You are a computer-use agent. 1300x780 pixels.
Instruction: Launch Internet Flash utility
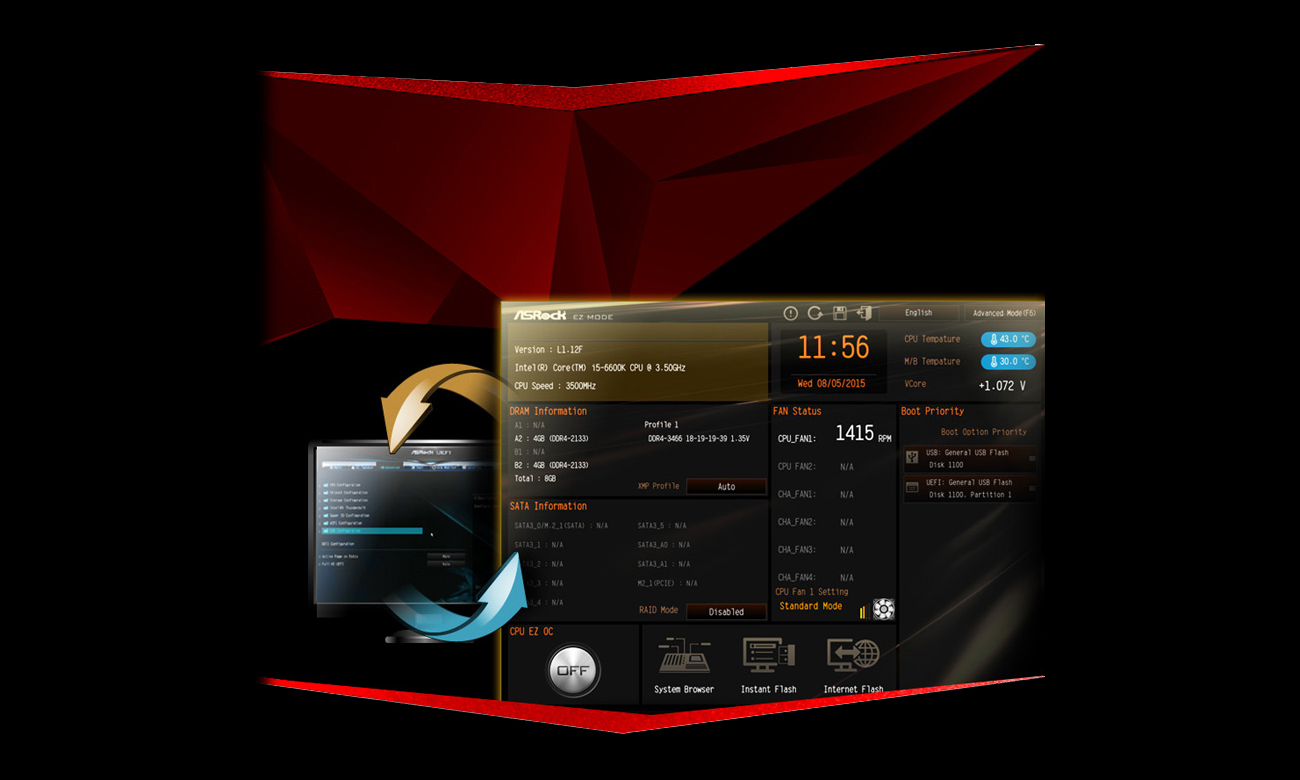(x=853, y=665)
